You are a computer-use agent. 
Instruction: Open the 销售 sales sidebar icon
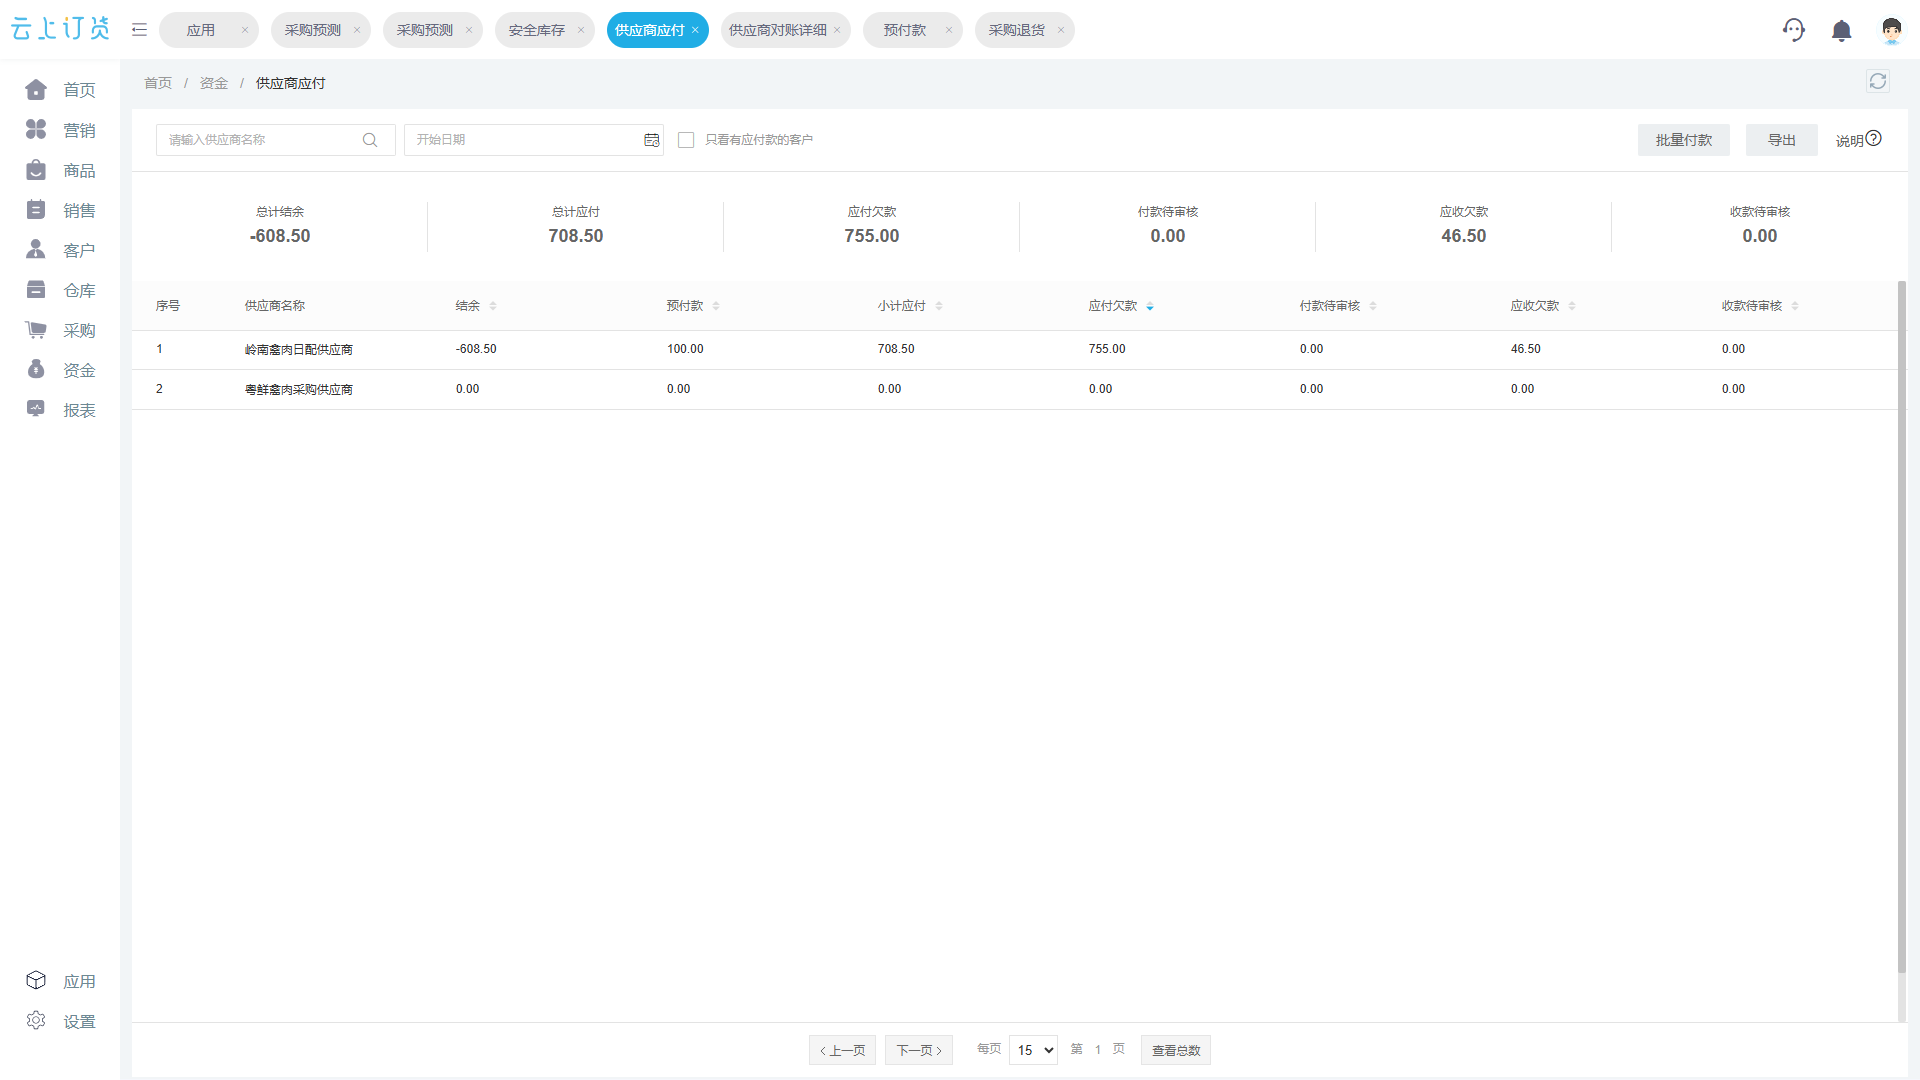36,210
